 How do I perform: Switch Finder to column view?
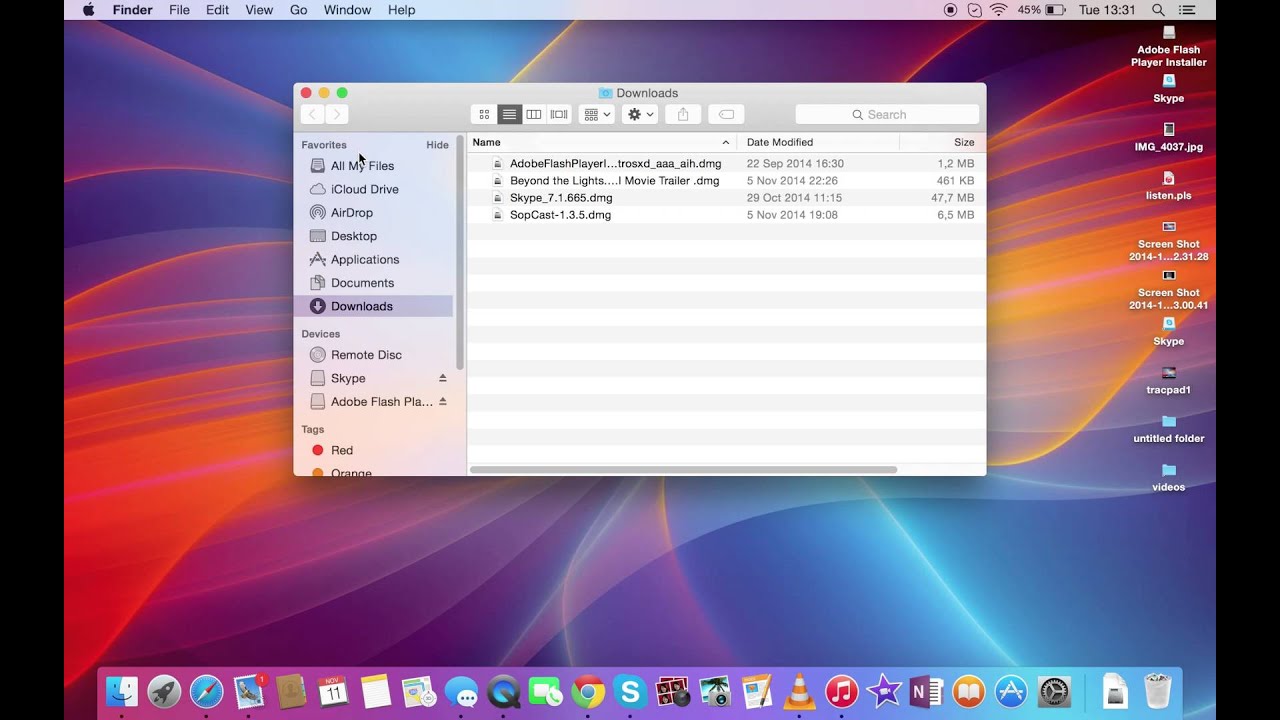coord(534,115)
